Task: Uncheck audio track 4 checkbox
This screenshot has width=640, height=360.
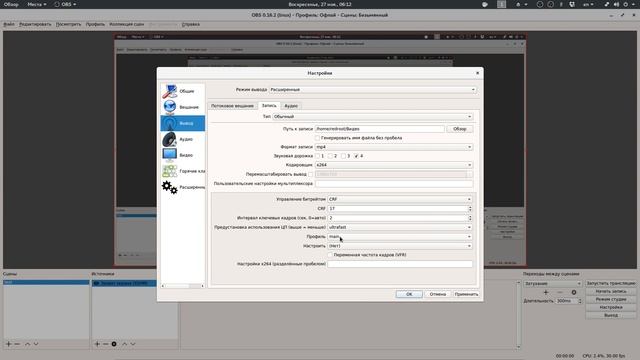Action: tap(356, 156)
